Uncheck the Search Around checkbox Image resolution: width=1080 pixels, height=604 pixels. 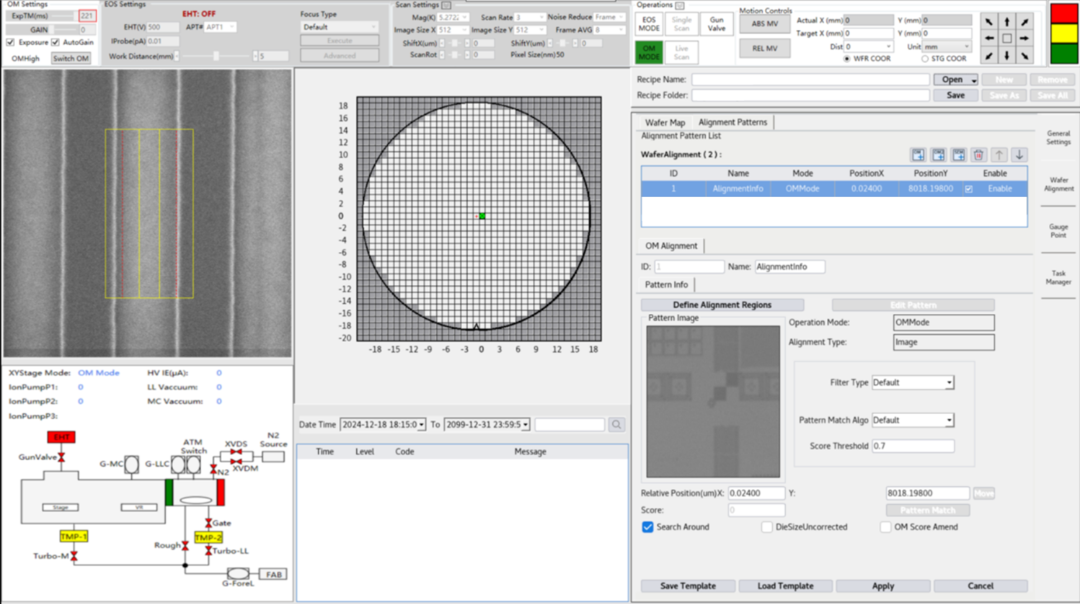(648, 527)
